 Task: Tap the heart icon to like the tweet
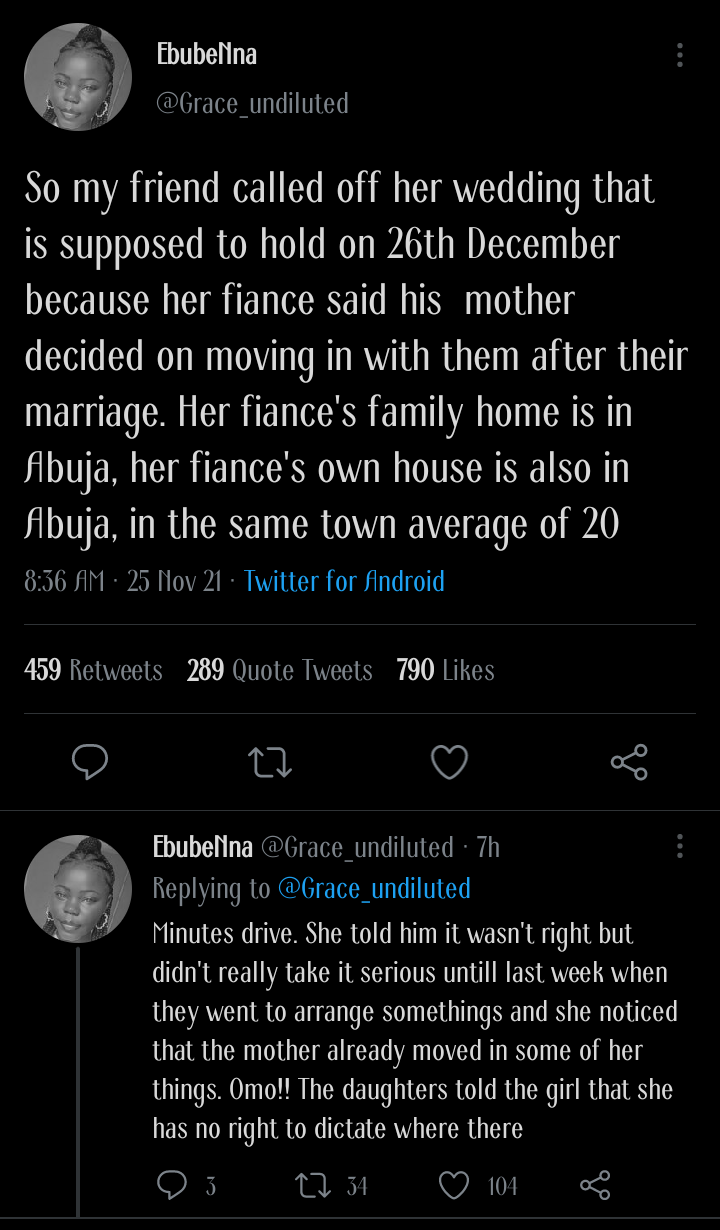pyautogui.click(x=449, y=762)
